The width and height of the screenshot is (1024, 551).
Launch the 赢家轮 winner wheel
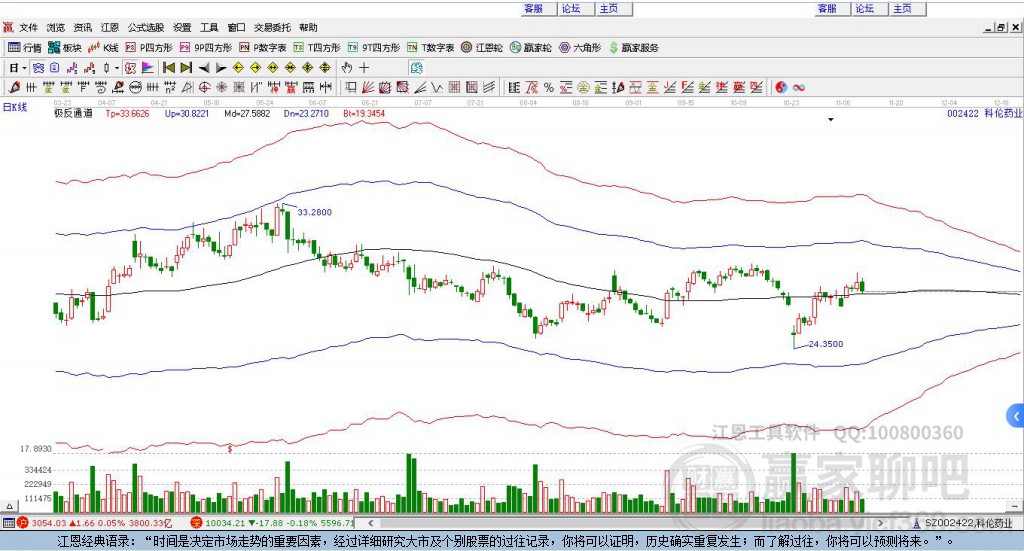coord(530,48)
